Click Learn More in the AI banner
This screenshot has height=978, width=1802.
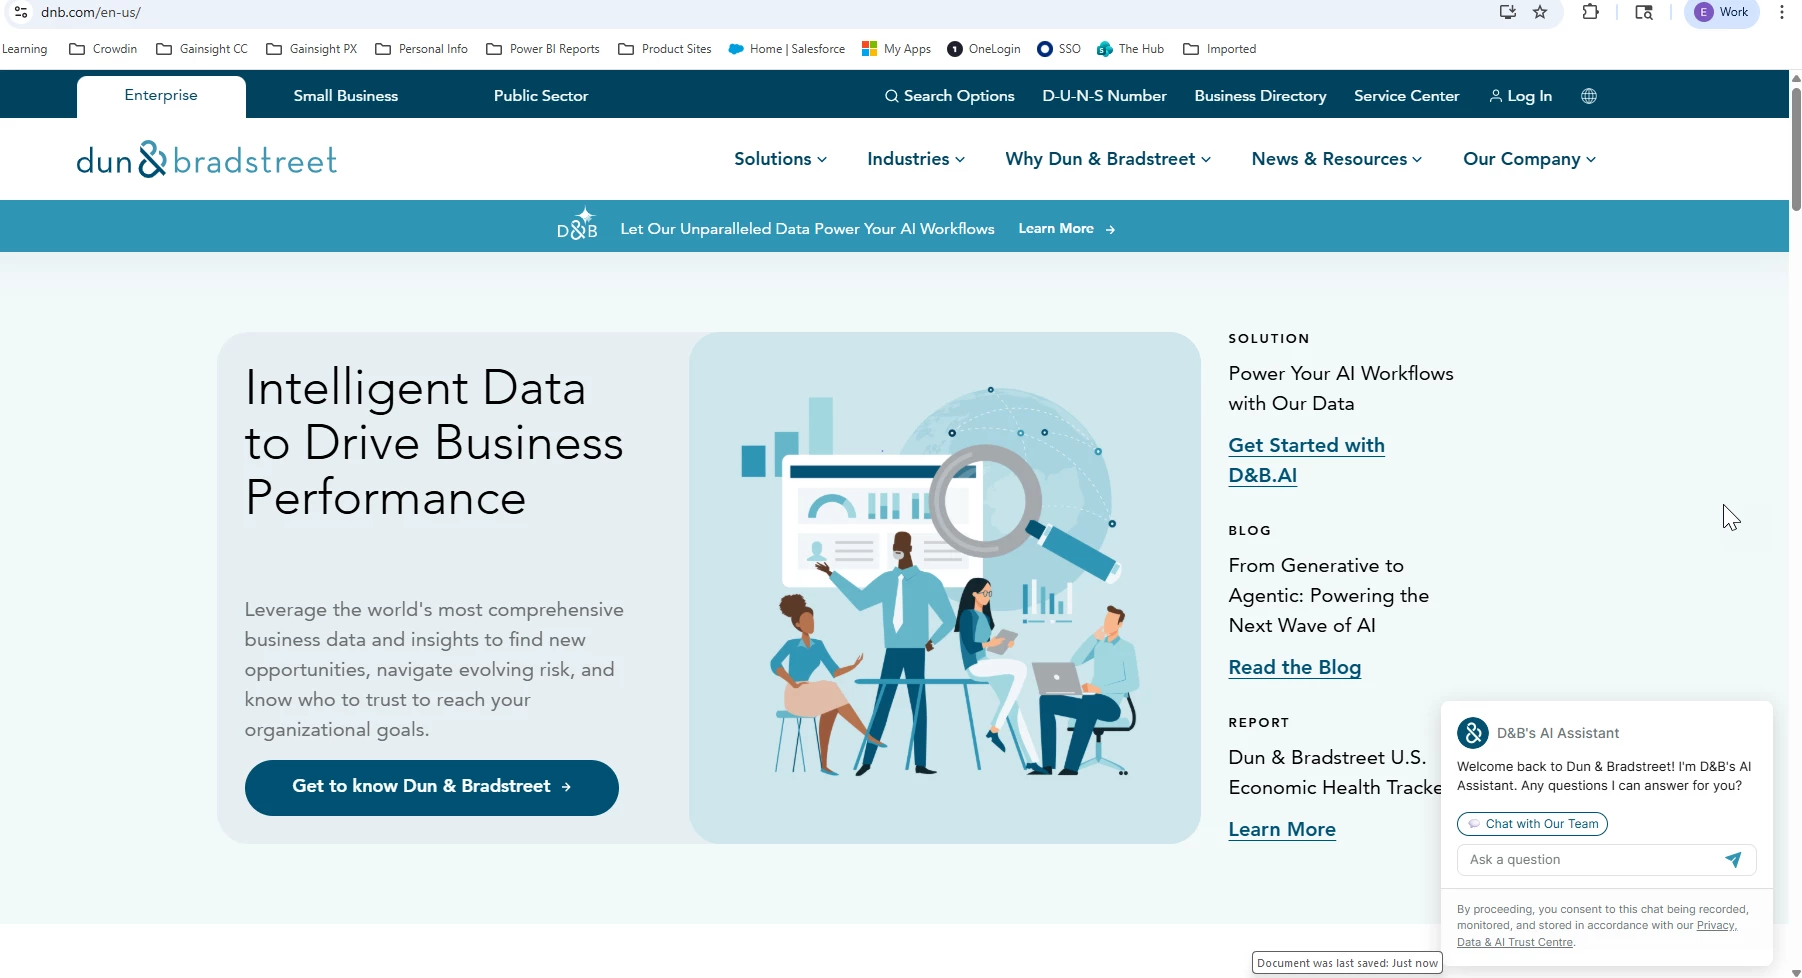pos(1066,229)
